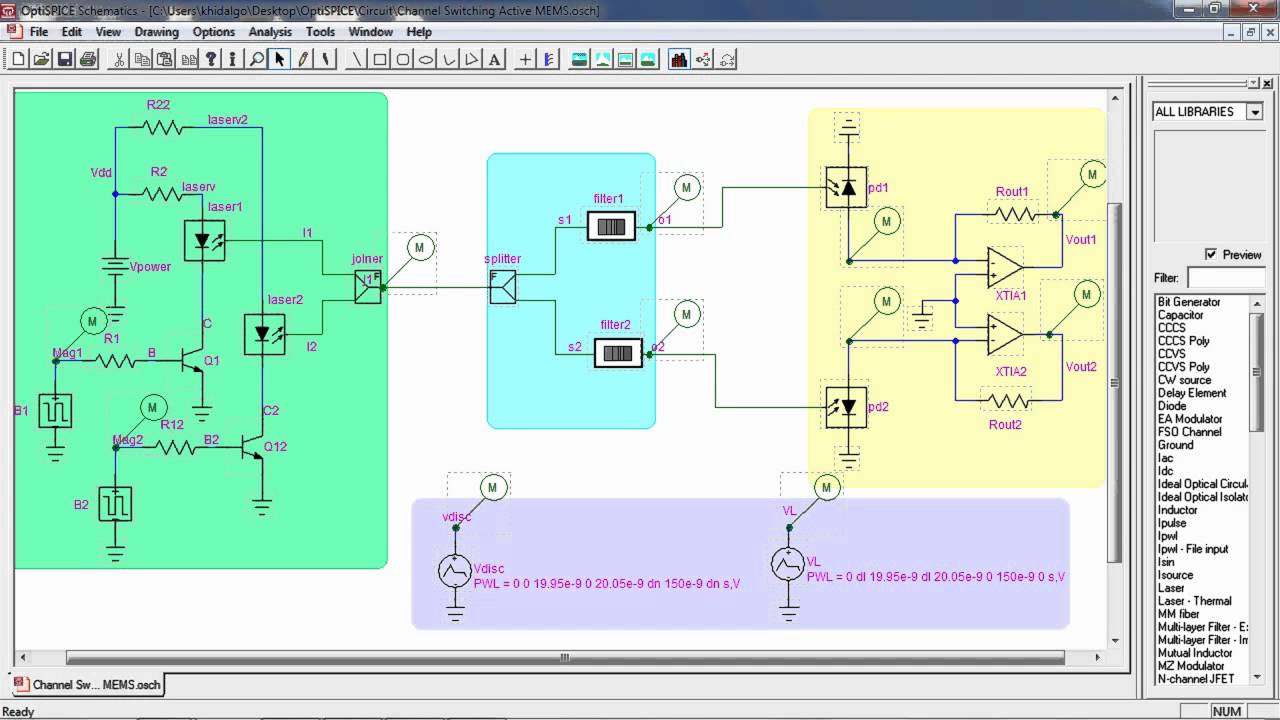Open the Tools menu
Screen dimensions: 1280x720
[x=320, y=32]
